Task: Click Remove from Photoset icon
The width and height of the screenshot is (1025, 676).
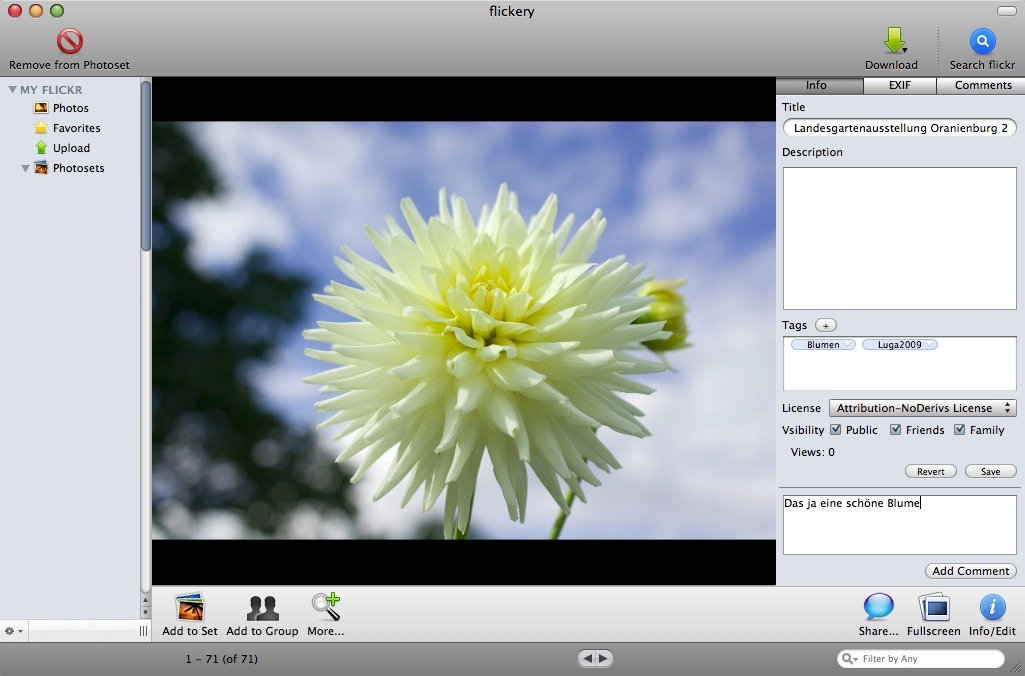Action: tap(69, 41)
